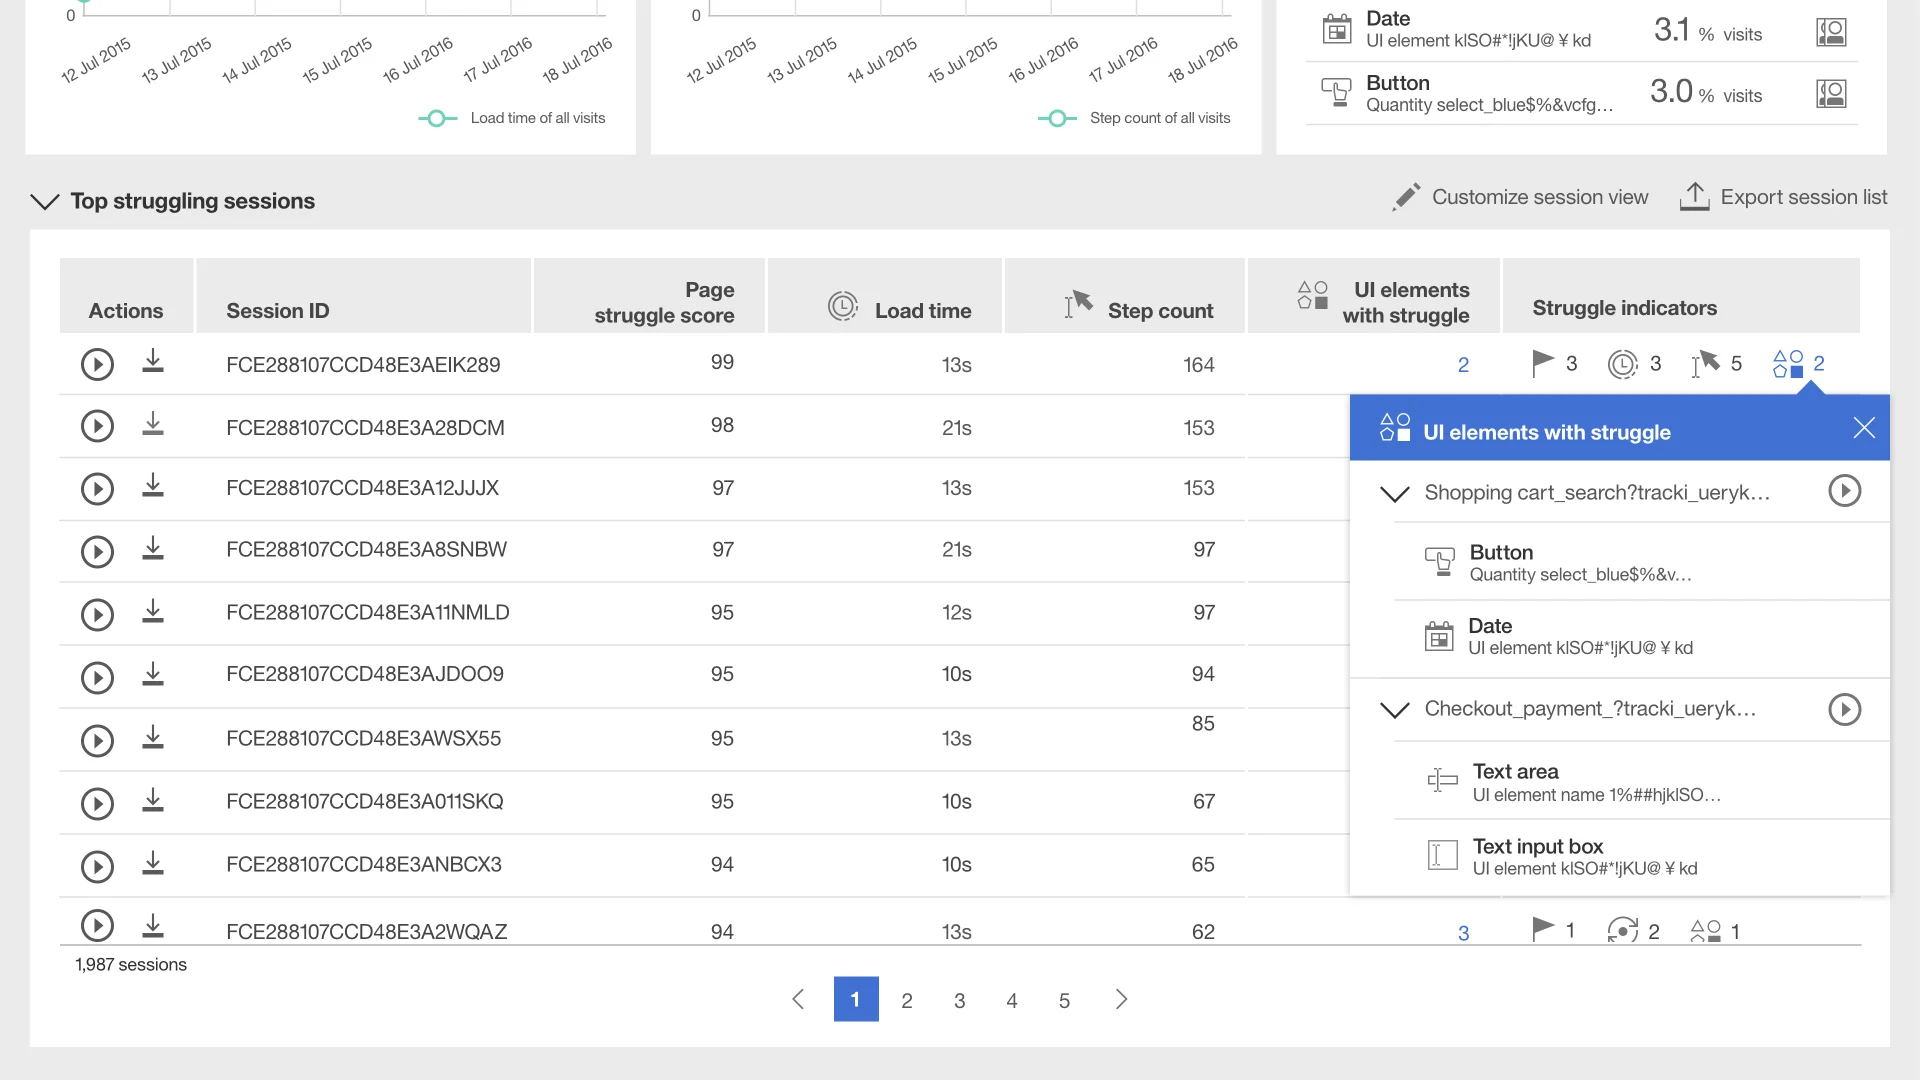Go to page 5 of sessions

coord(1064,1000)
